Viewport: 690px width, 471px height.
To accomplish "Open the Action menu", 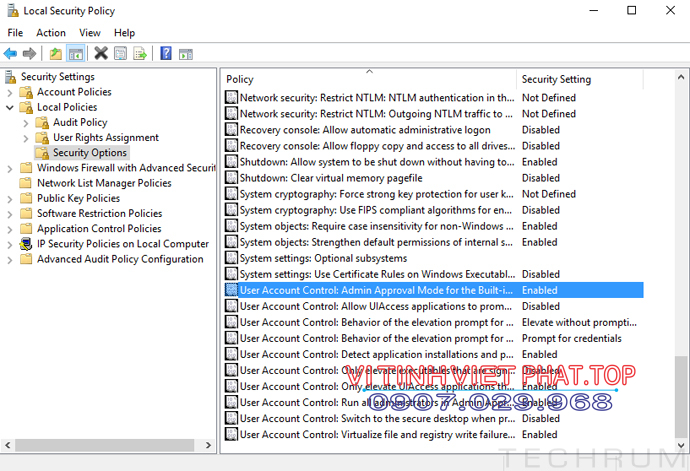I will coord(51,33).
